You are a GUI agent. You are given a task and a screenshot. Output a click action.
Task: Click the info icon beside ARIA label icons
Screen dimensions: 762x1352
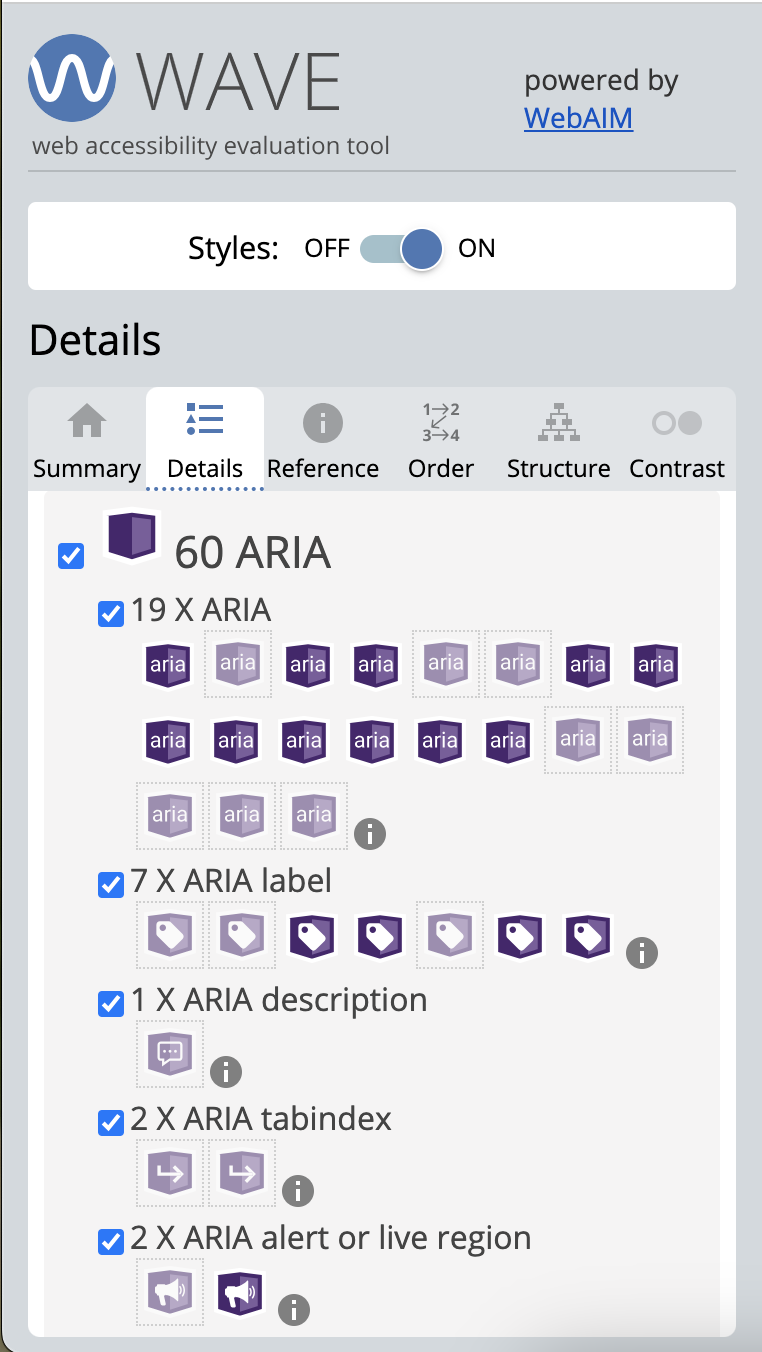coord(642,953)
